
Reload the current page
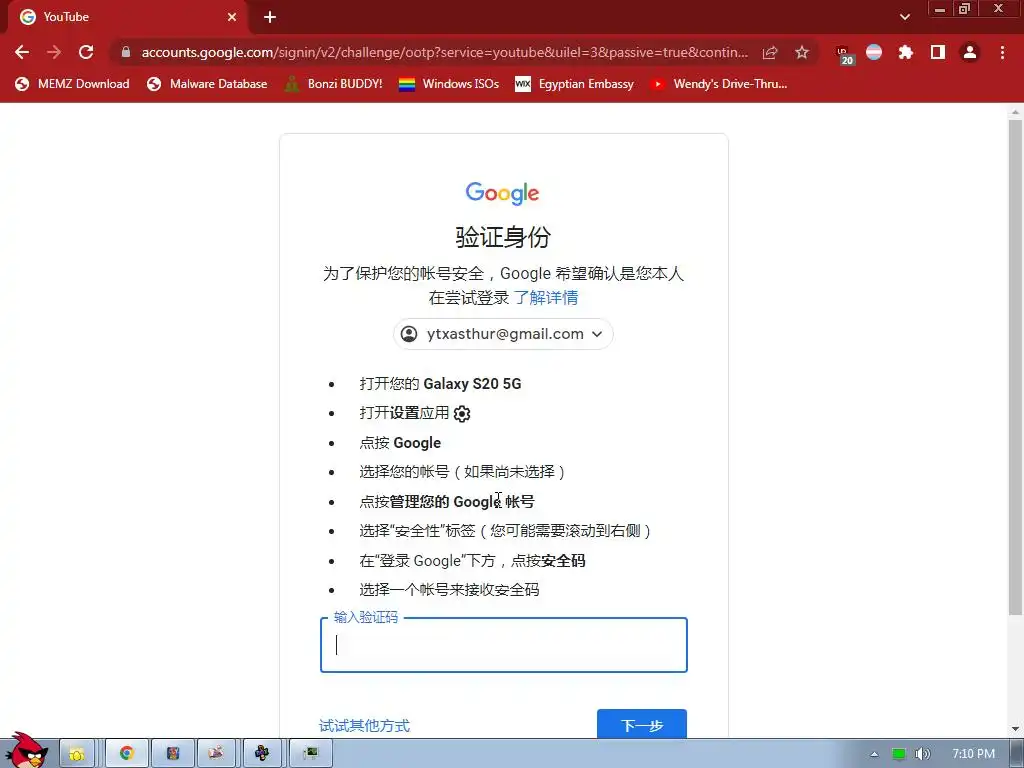click(86, 52)
